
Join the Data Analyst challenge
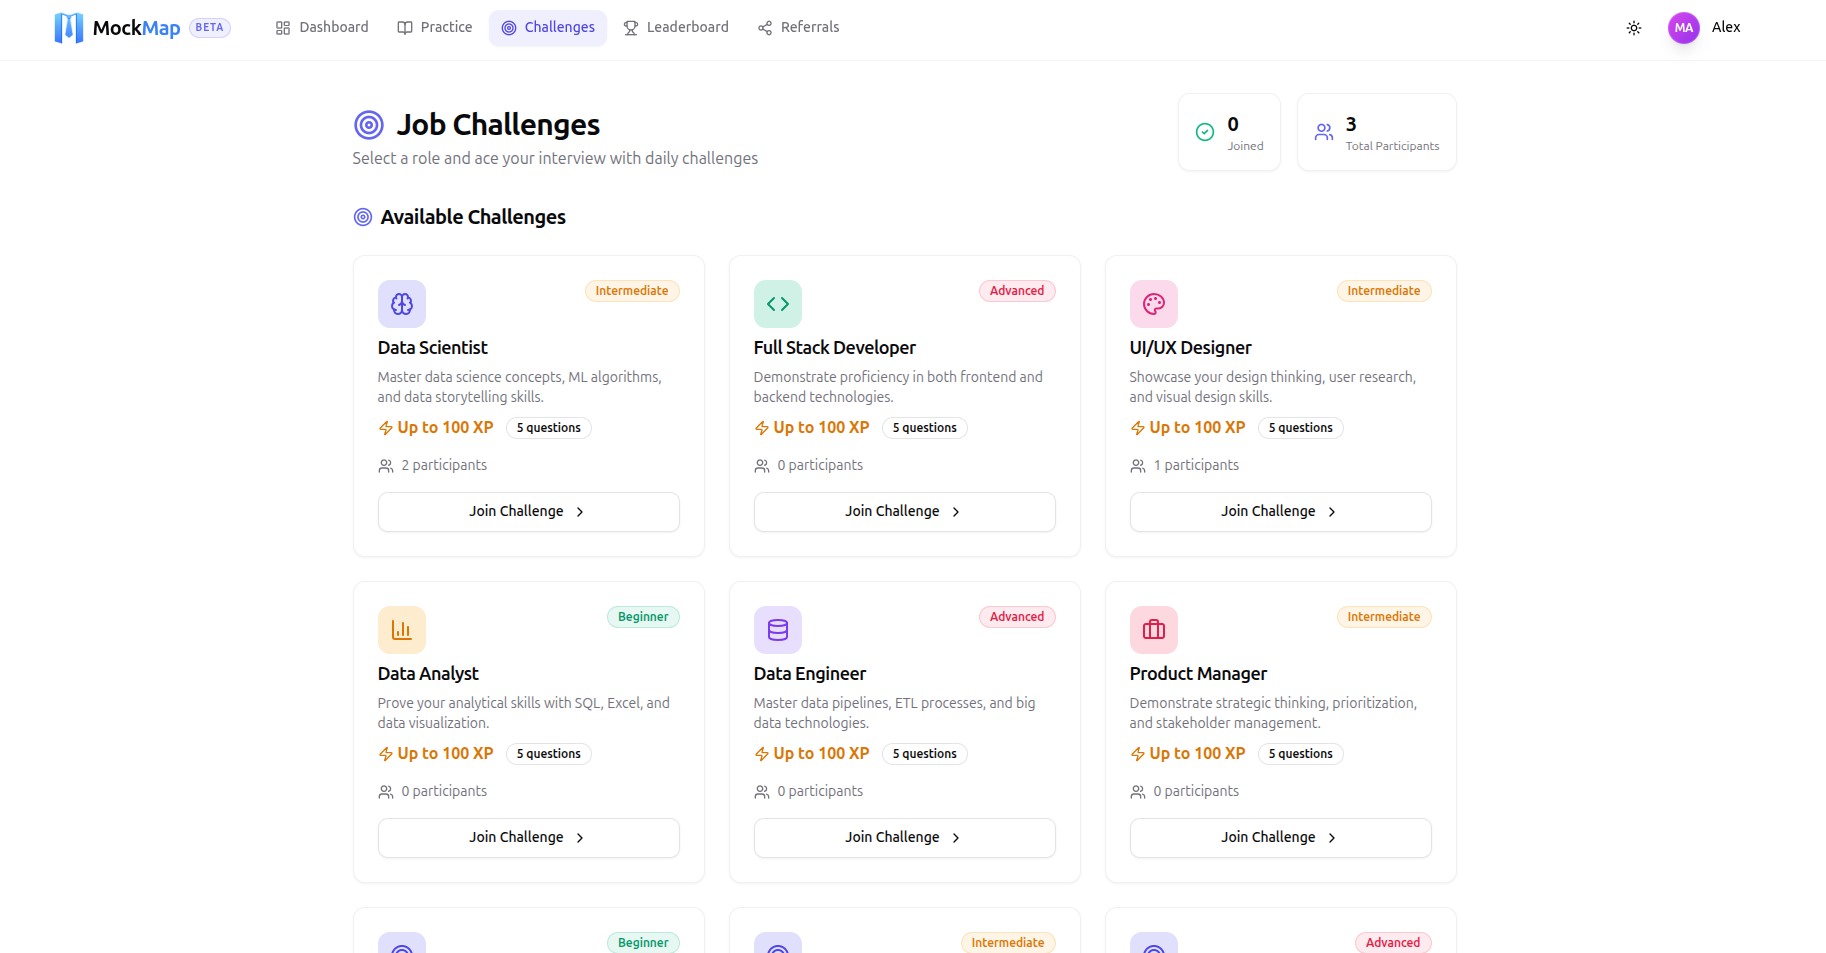[529, 838]
